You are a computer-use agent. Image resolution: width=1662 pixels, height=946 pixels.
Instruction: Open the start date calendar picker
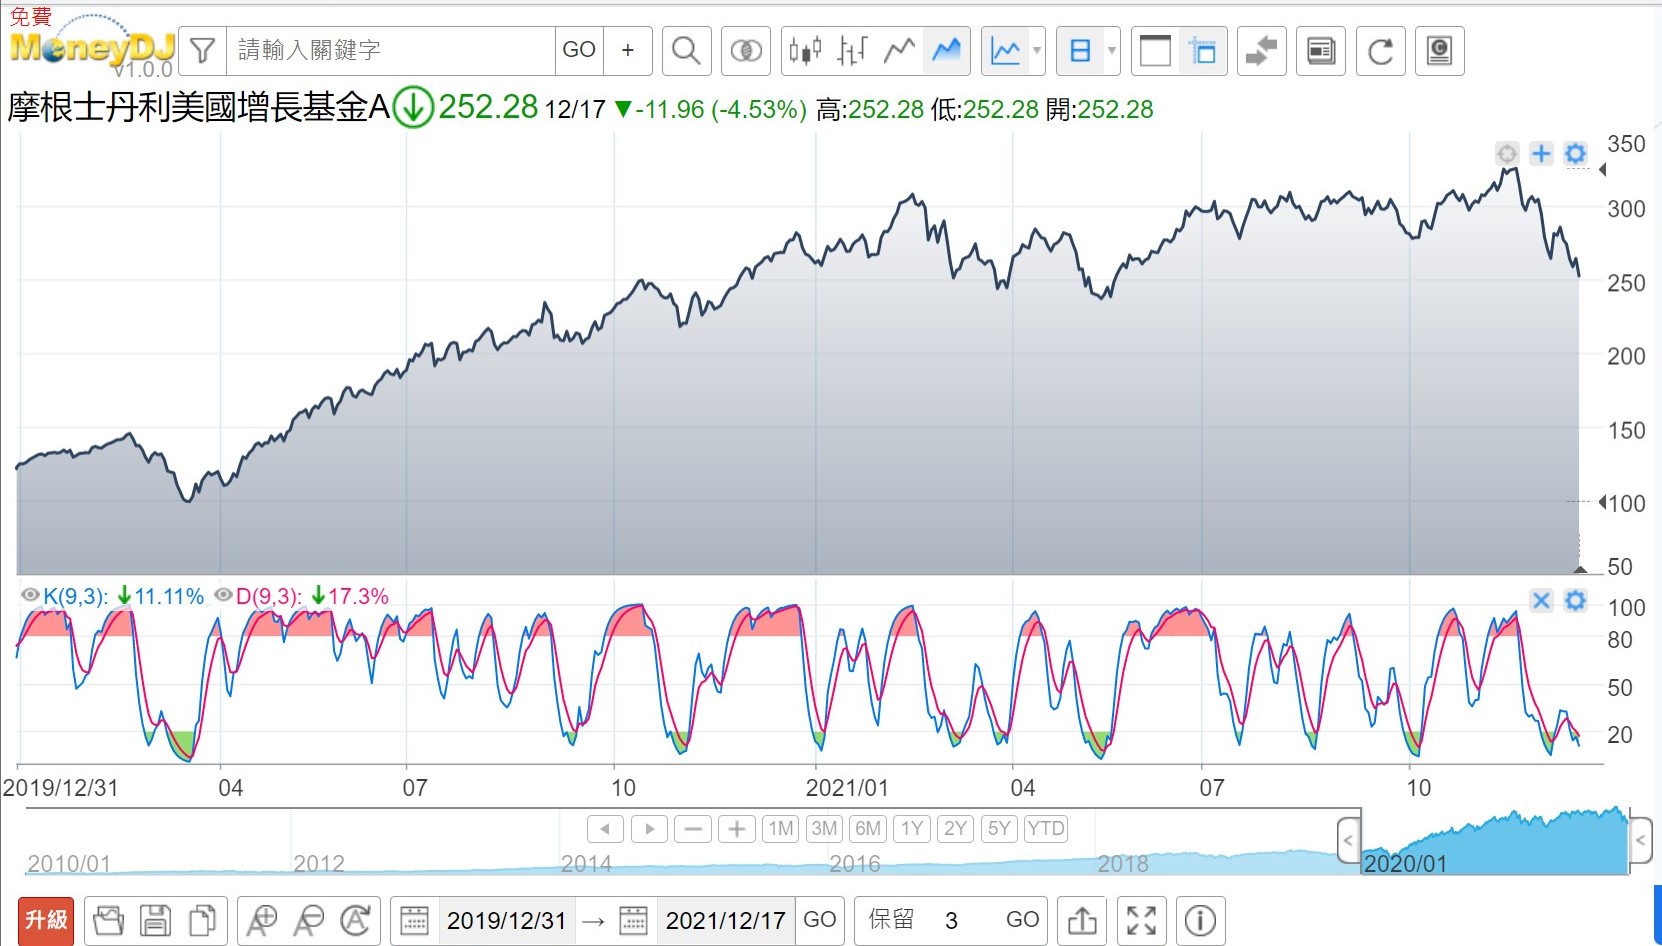414,920
